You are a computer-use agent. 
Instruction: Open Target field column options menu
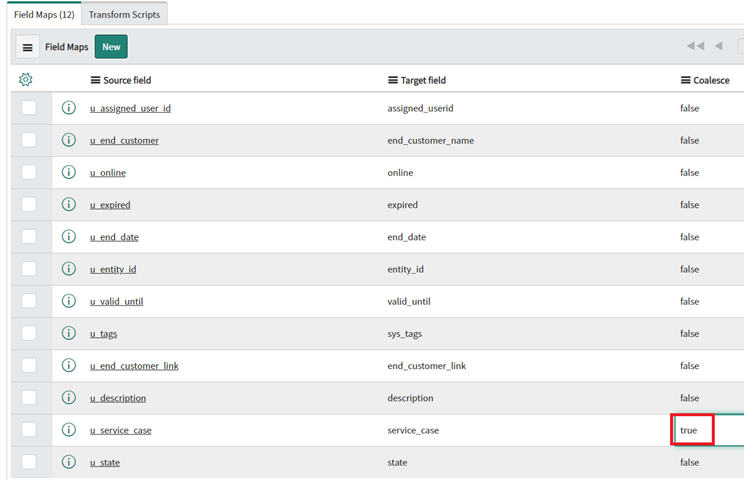(x=393, y=80)
